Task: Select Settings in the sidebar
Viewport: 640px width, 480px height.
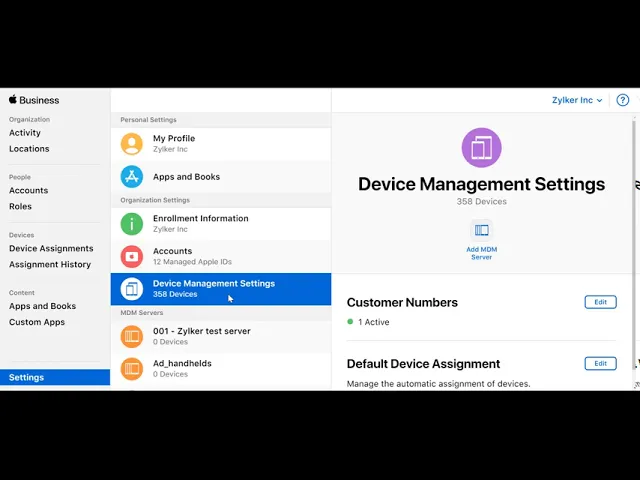Action: coord(55,377)
